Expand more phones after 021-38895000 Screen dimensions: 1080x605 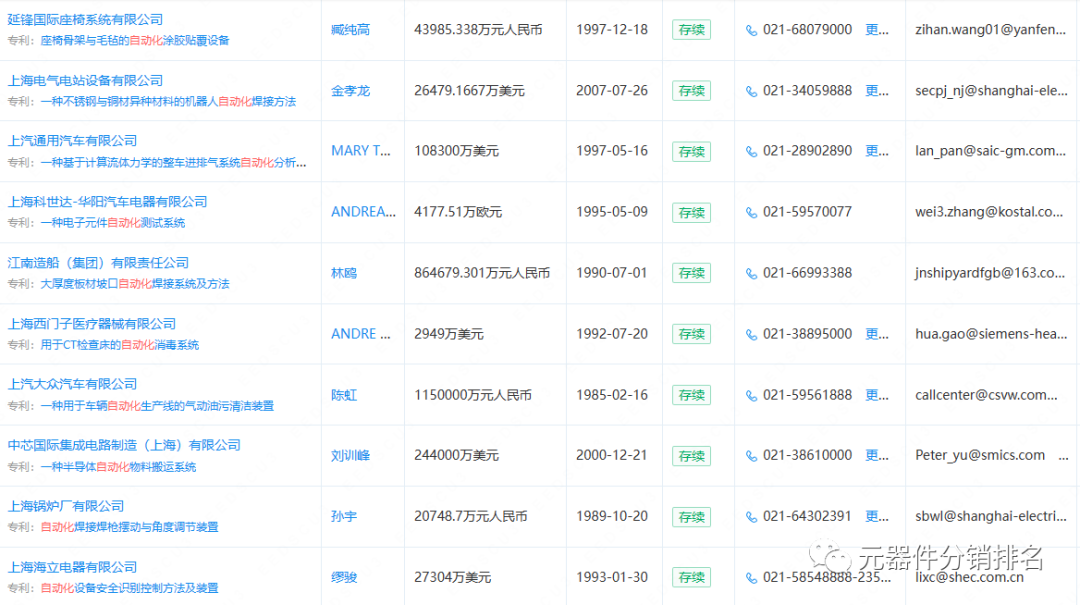tap(877, 334)
